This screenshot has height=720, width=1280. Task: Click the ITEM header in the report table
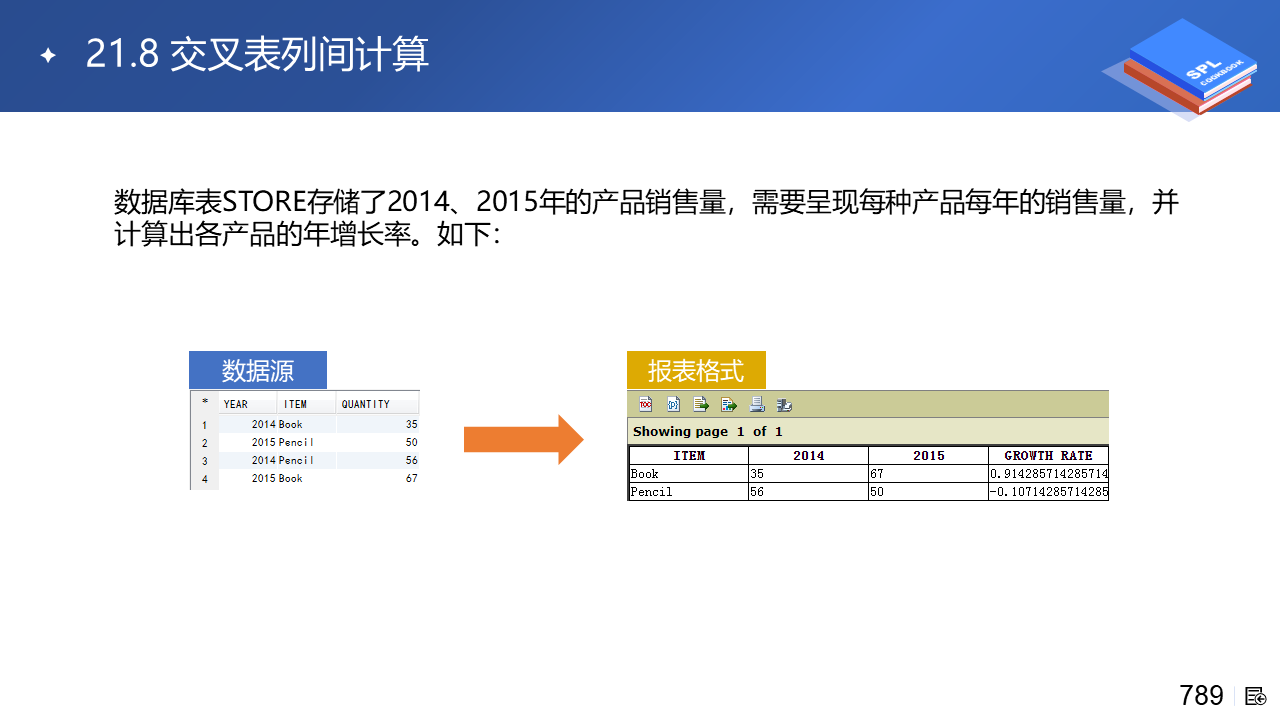pos(689,455)
